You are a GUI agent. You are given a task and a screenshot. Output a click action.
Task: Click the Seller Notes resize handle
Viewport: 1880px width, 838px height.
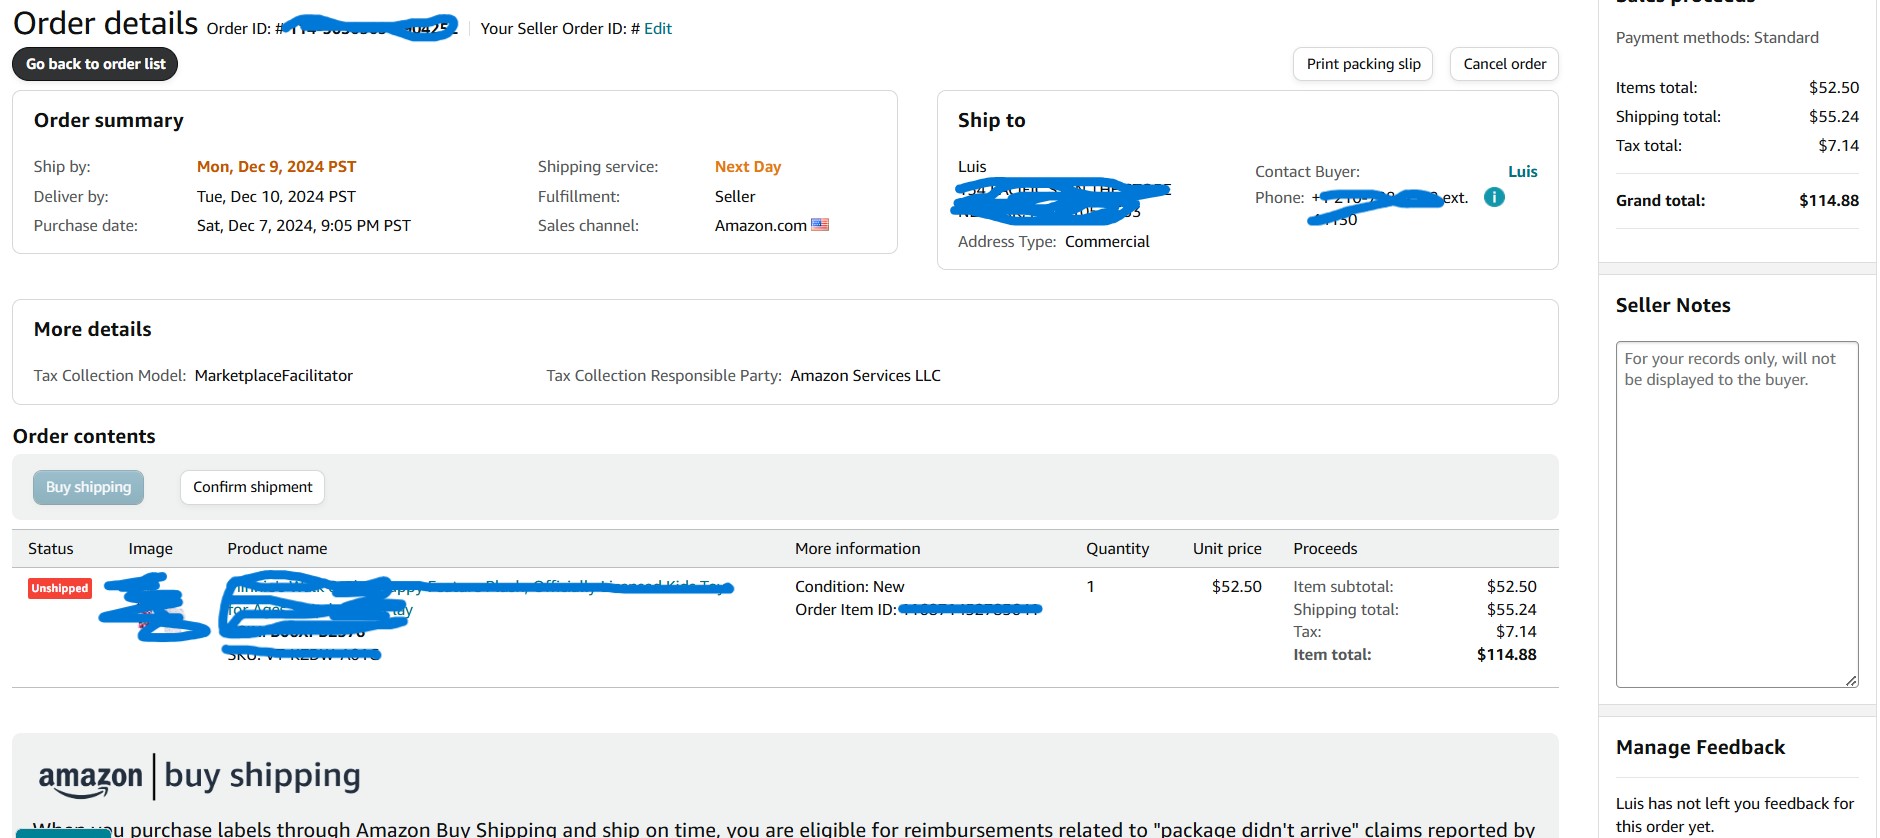(1851, 680)
